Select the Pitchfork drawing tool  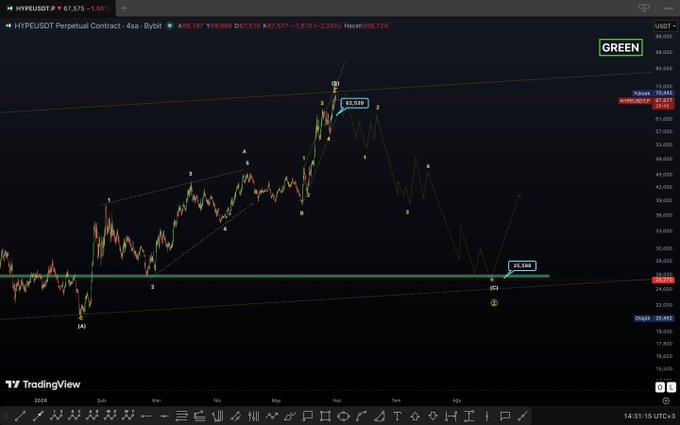pos(218,416)
